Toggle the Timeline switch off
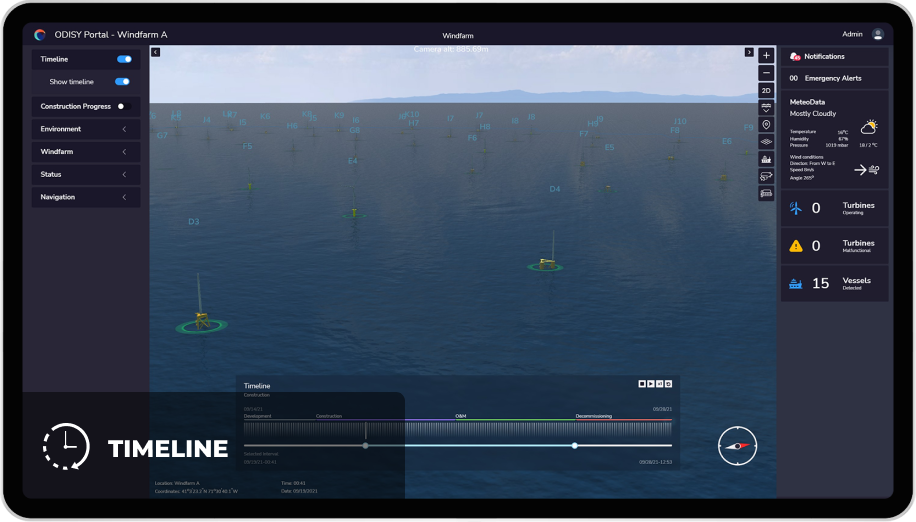Viewport: 916px width, 522px height. coord(124,59)
